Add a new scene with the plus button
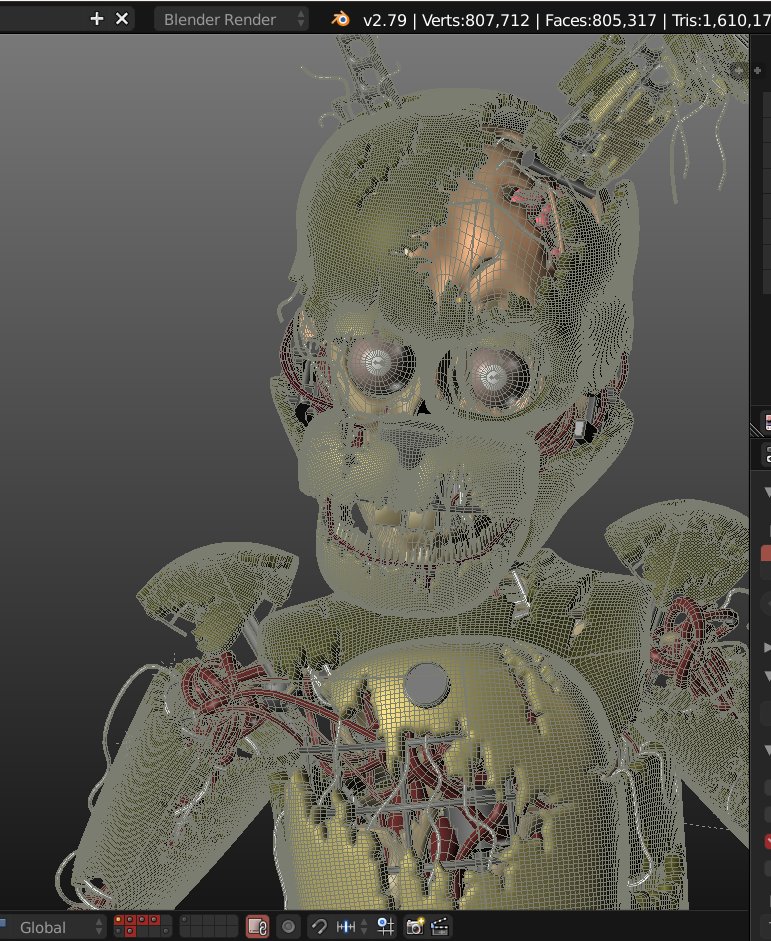The image size is (771, 941). pyautogui.click(x=96, y=19)
